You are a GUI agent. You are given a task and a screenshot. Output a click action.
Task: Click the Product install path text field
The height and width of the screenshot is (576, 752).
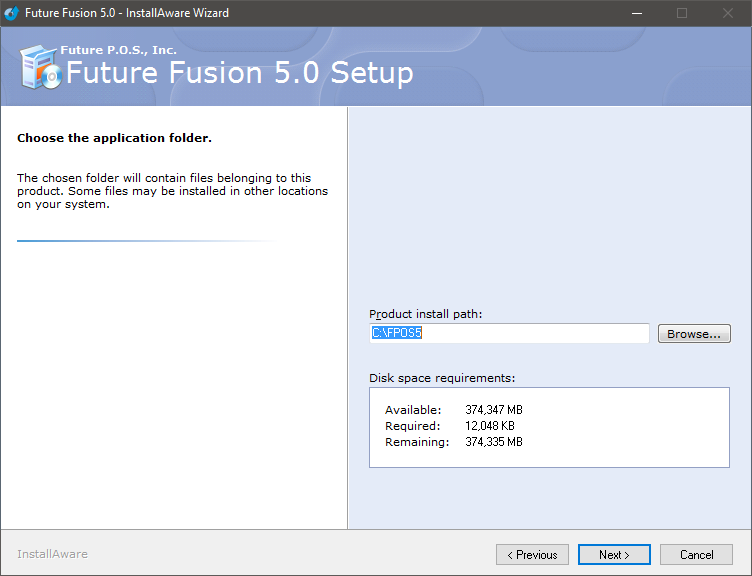tap(509, 334)
